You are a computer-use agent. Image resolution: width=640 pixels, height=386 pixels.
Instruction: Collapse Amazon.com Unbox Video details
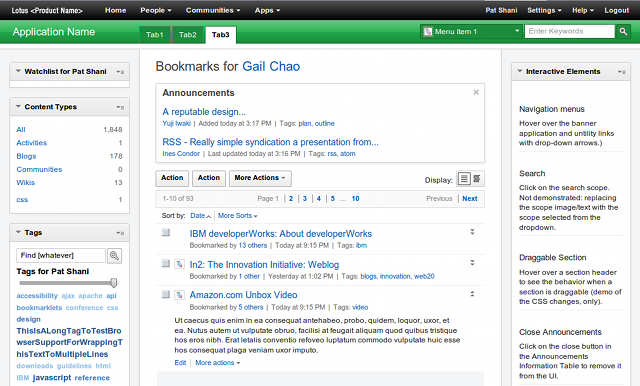(472, 294)
